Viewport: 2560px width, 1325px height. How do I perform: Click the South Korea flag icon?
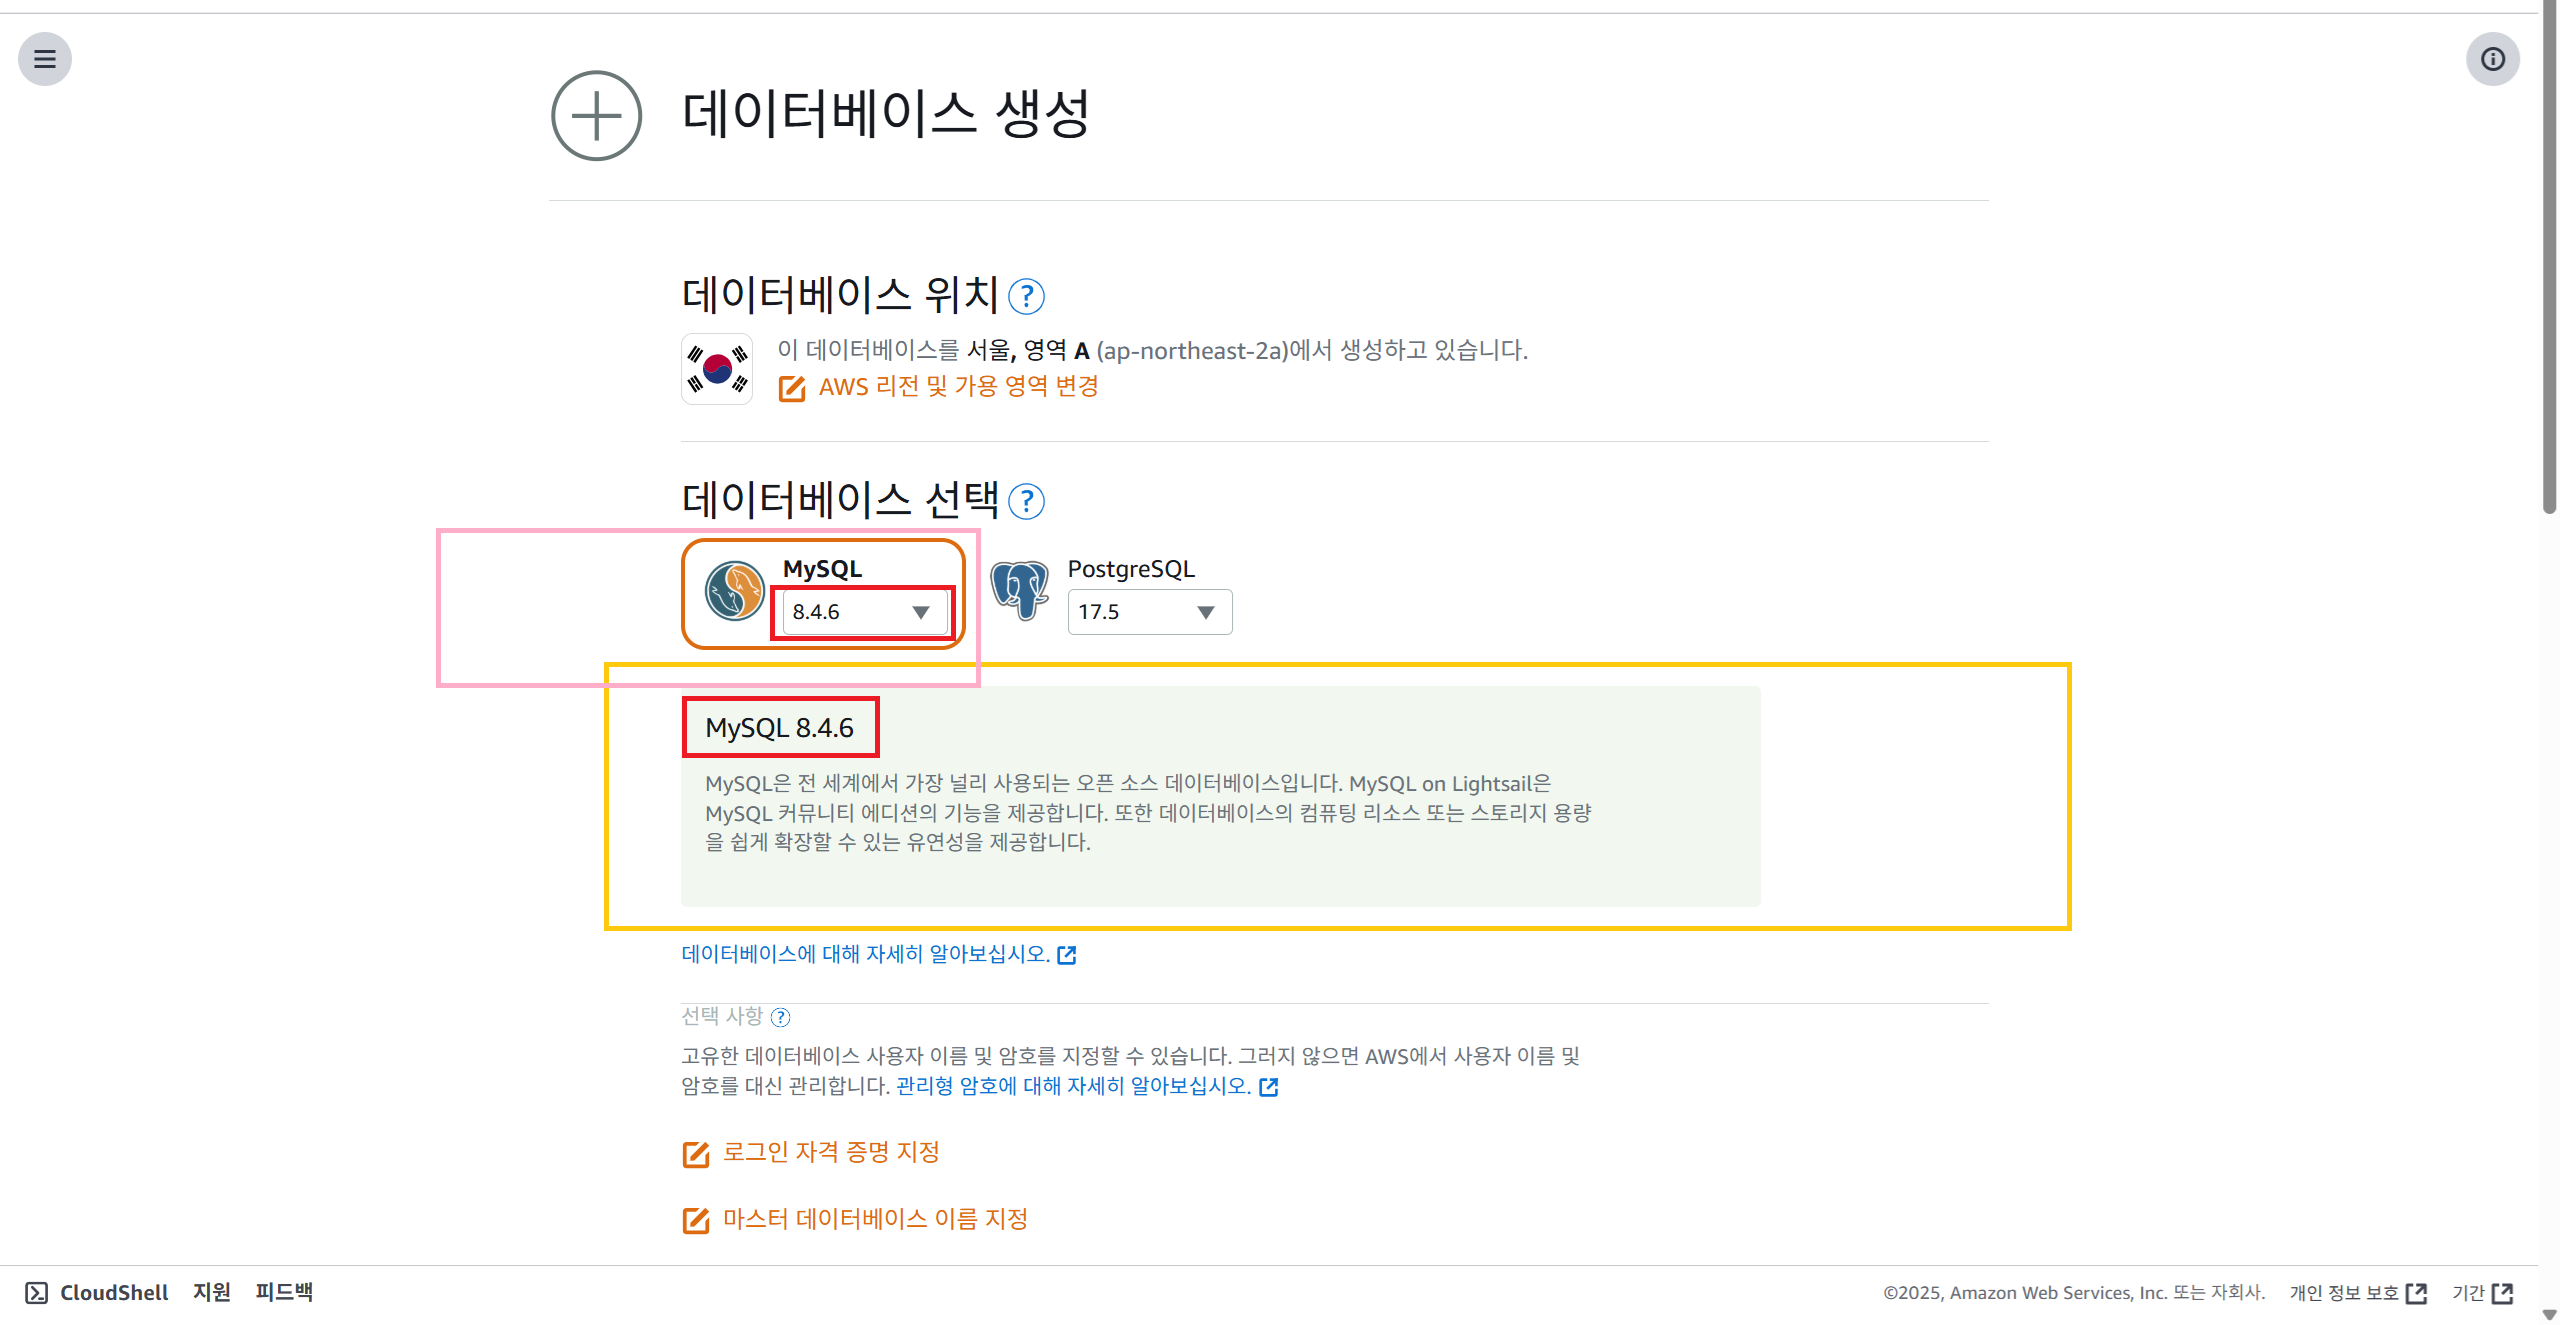[x=717, y=369]
